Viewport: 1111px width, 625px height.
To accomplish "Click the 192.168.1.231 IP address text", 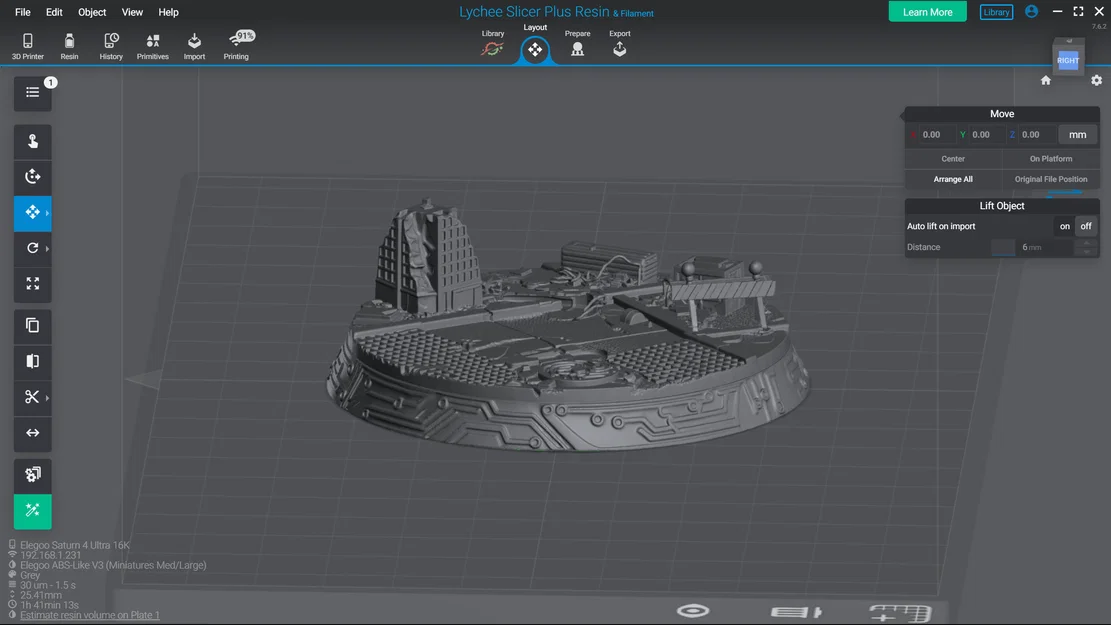I will (50, 556).
